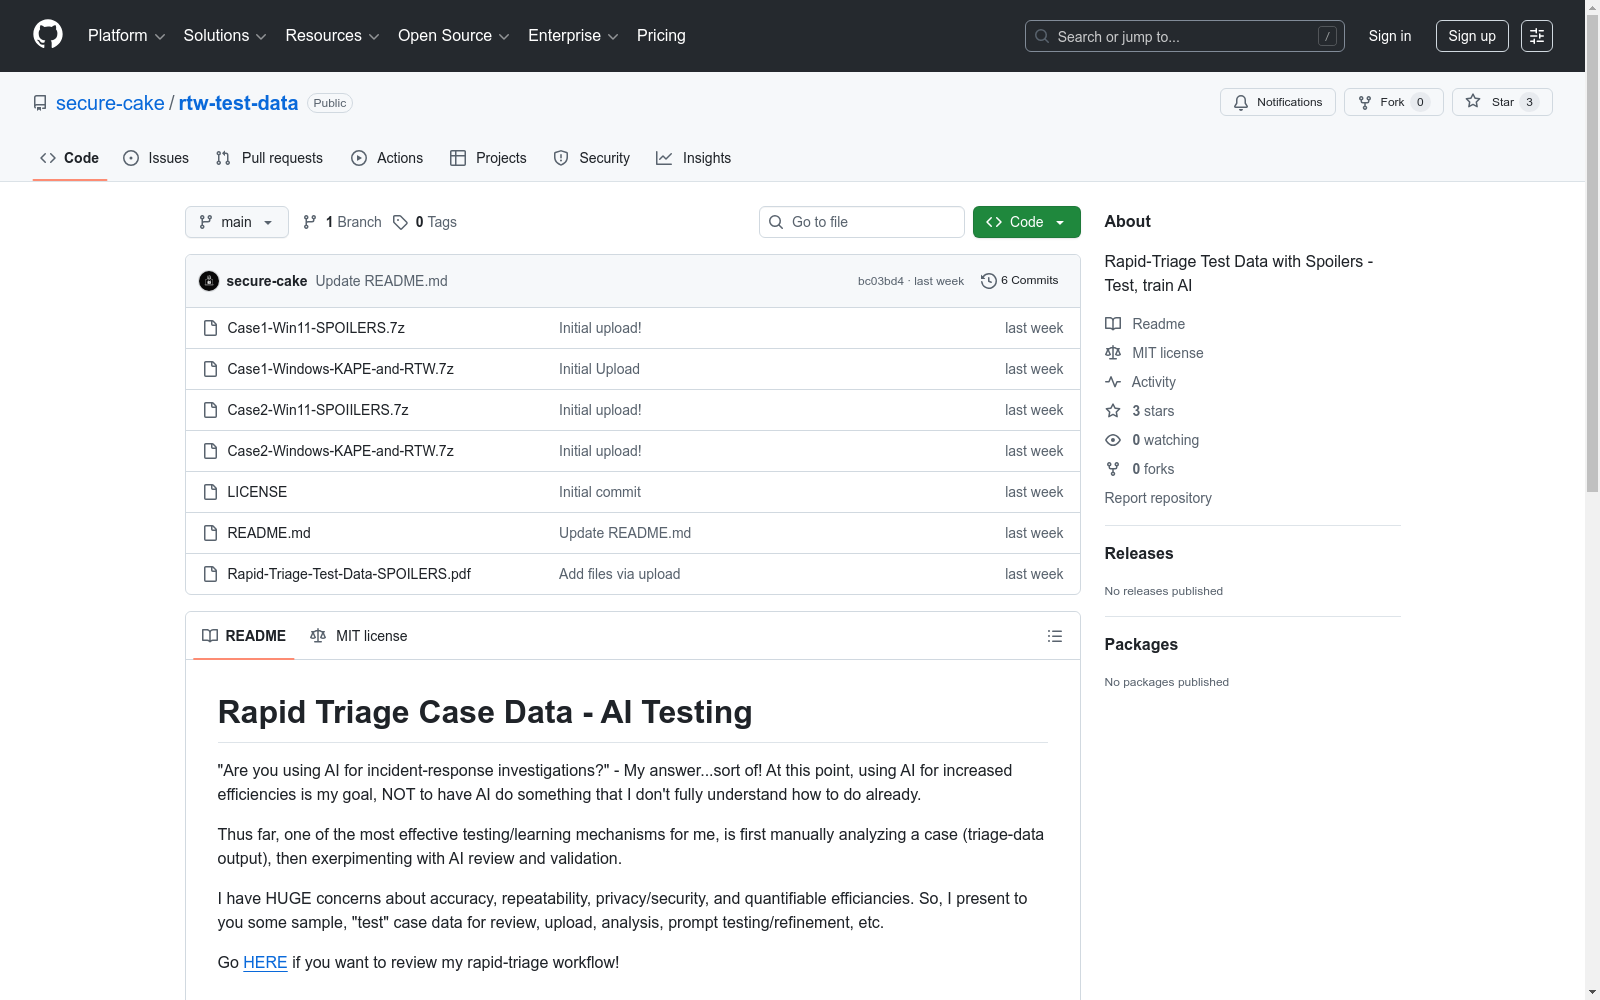Open Case1-Win11-SPOILERS.7z file
Viewport: 1600px width, 1000px height.
coord(316,328)
